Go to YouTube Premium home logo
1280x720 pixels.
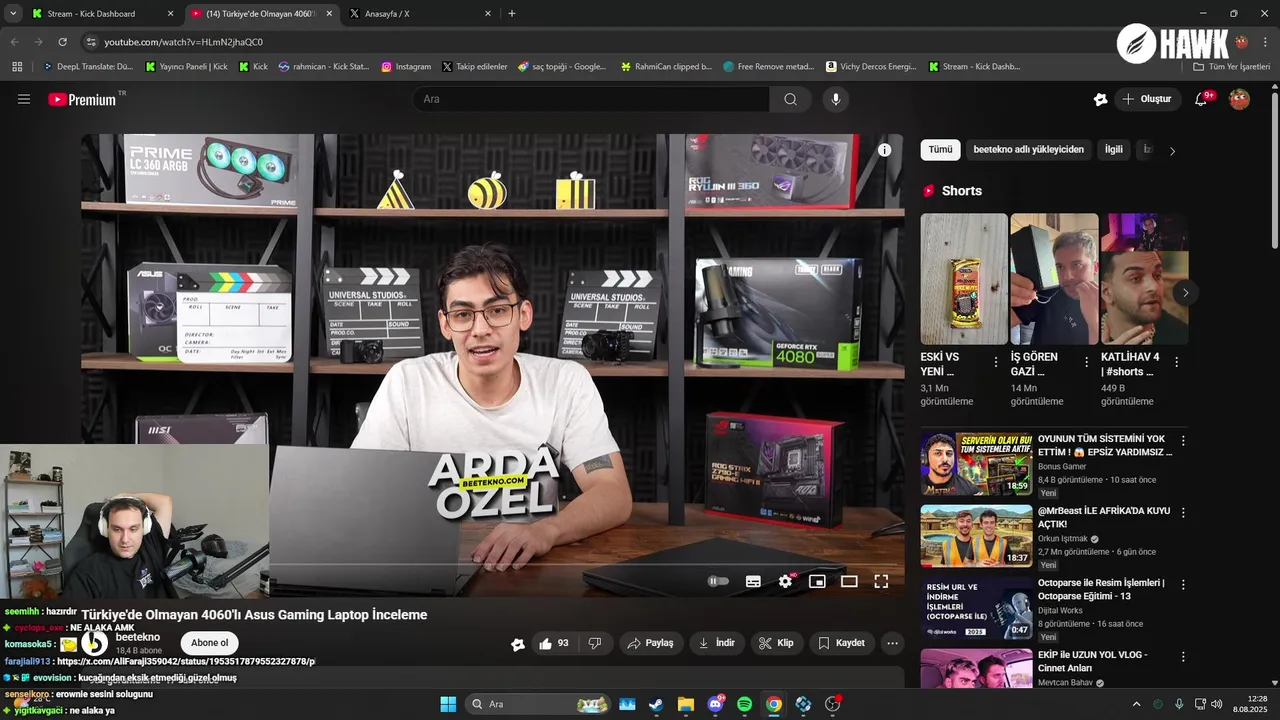82,99
